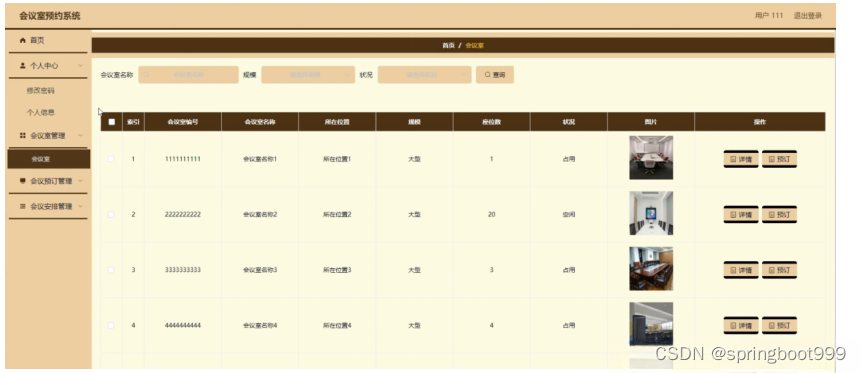Image resolution: width=861 pixels, height=373 pixels.
Task: Click 首页 in the breadcrumb
Action: pos(449,46)
